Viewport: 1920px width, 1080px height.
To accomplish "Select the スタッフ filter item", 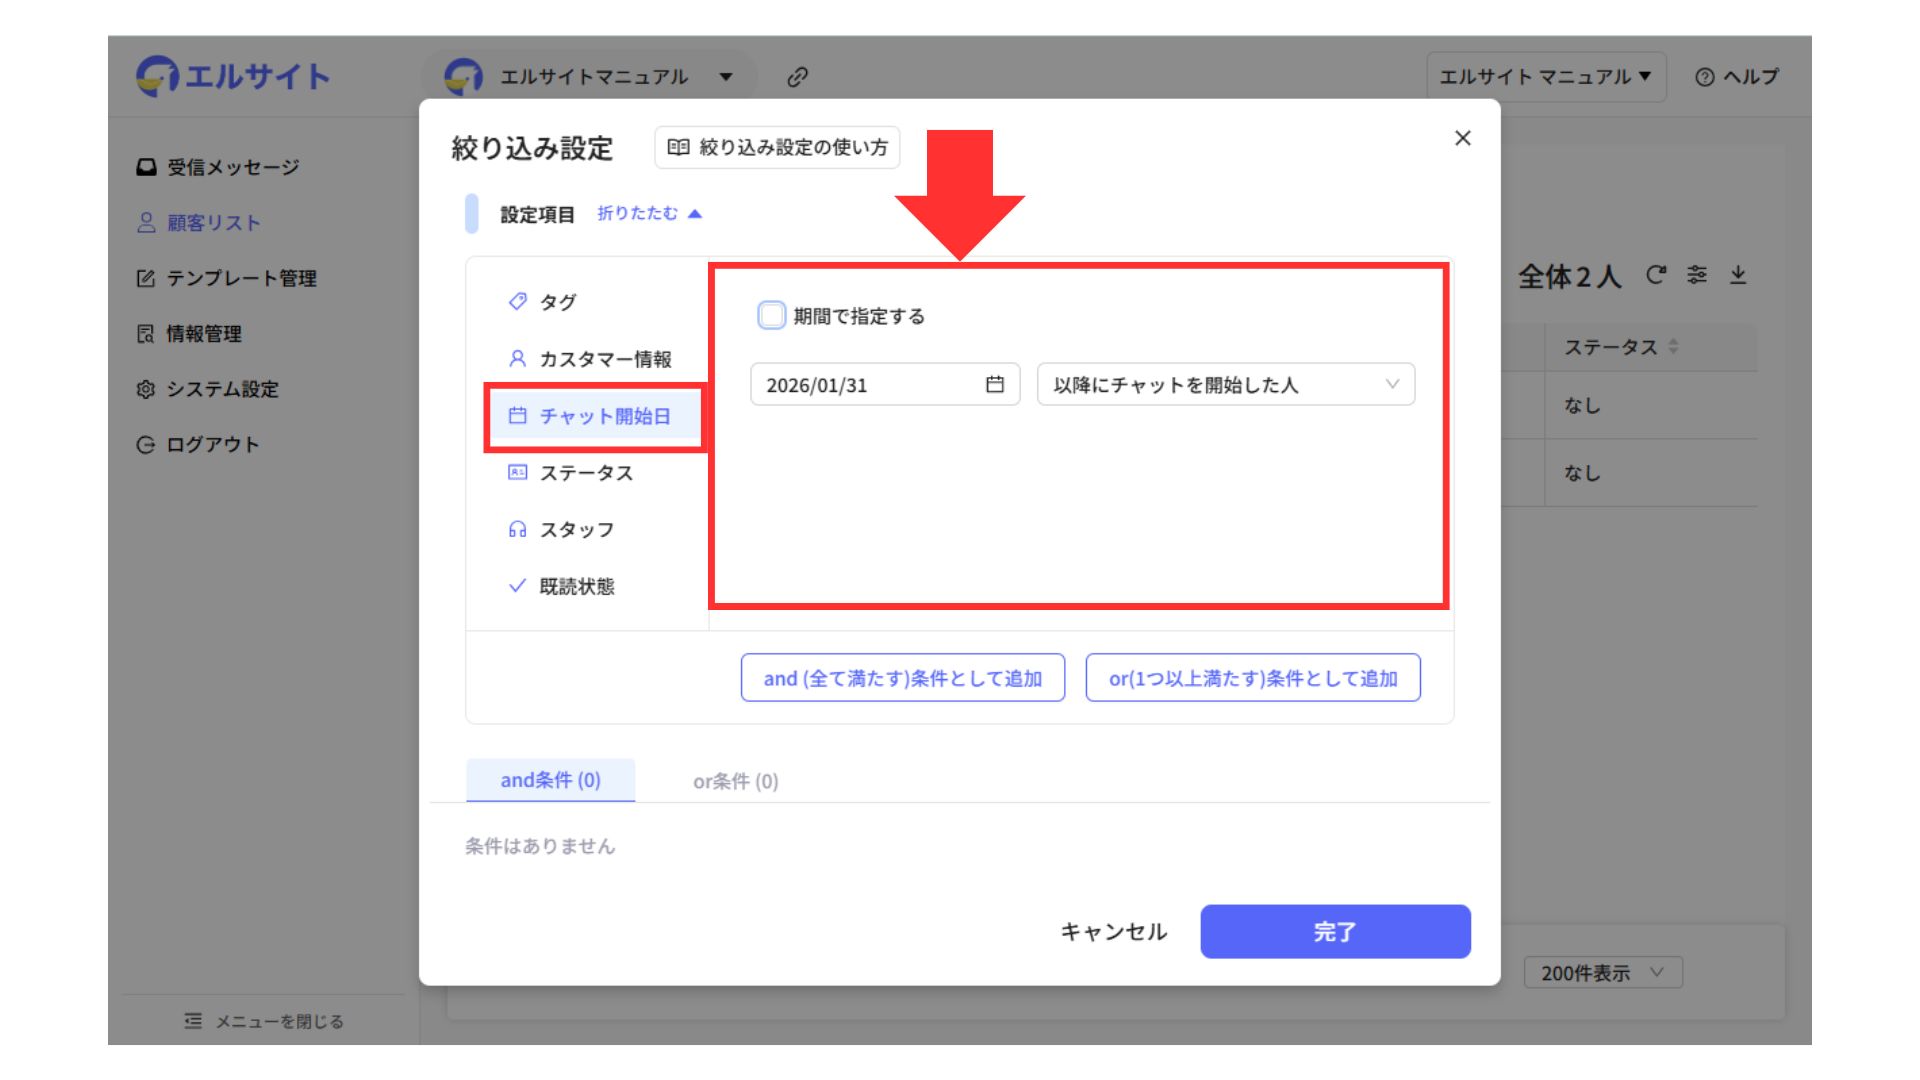I will coord(576,530).
